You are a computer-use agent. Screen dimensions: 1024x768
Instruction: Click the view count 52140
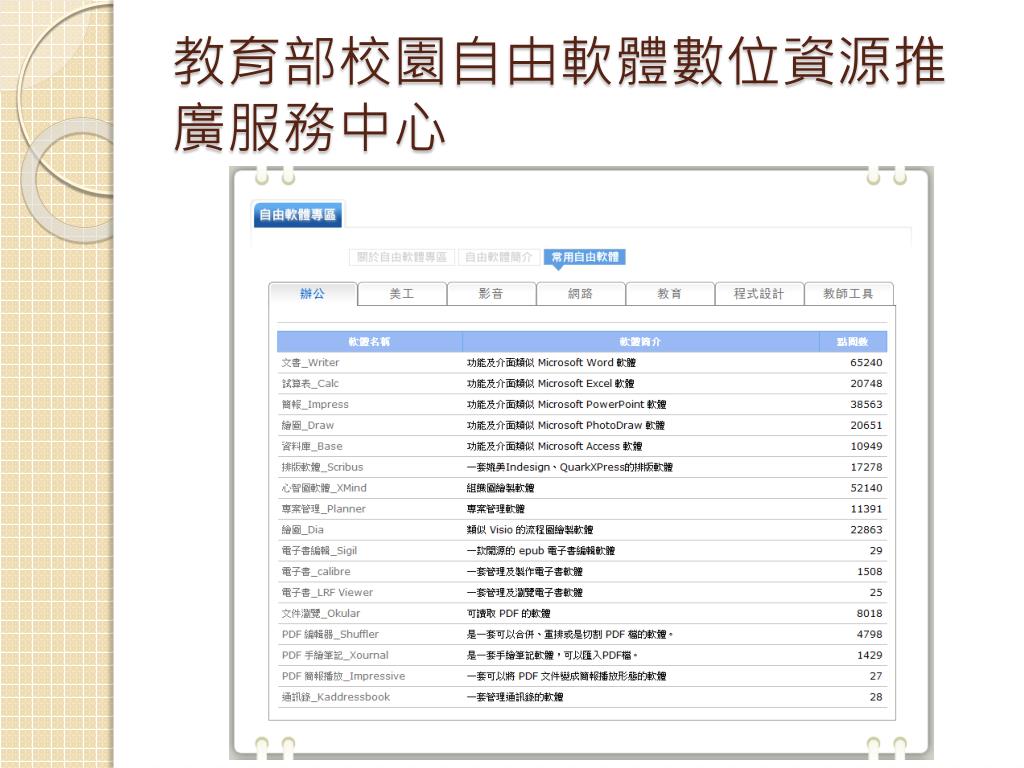866,488
